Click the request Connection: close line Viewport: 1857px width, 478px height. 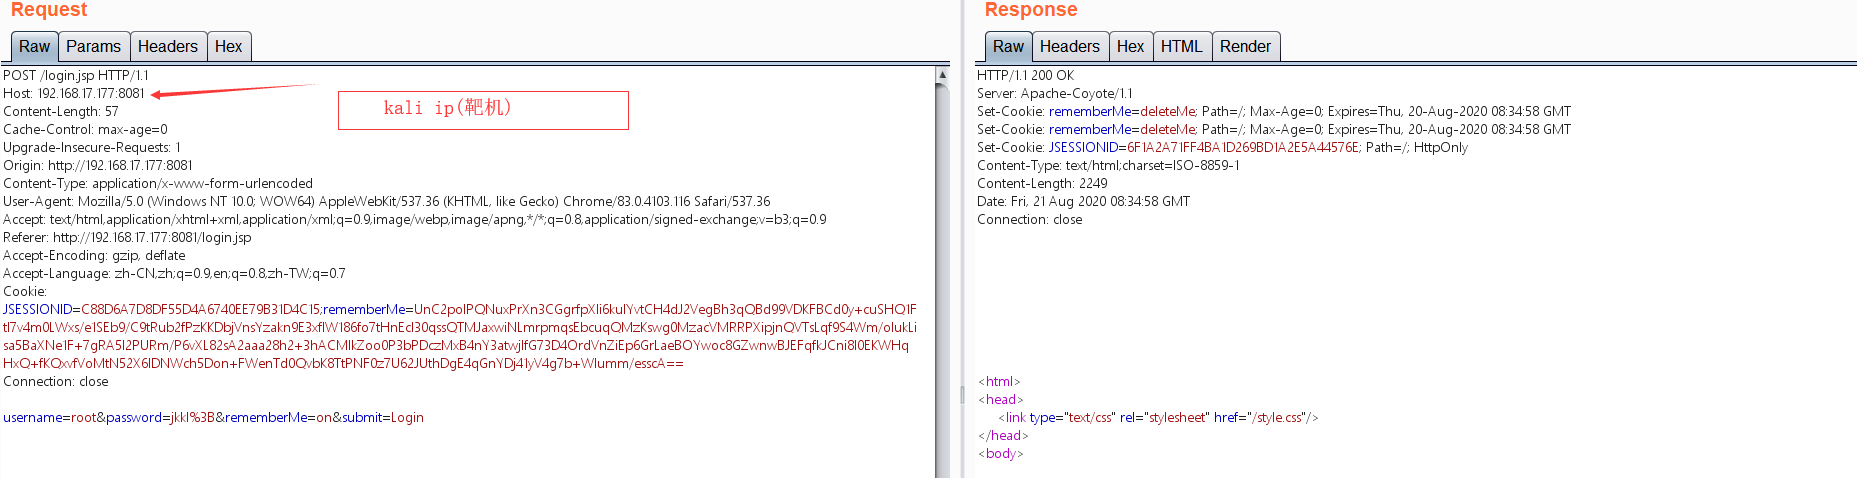click(56, 381)
